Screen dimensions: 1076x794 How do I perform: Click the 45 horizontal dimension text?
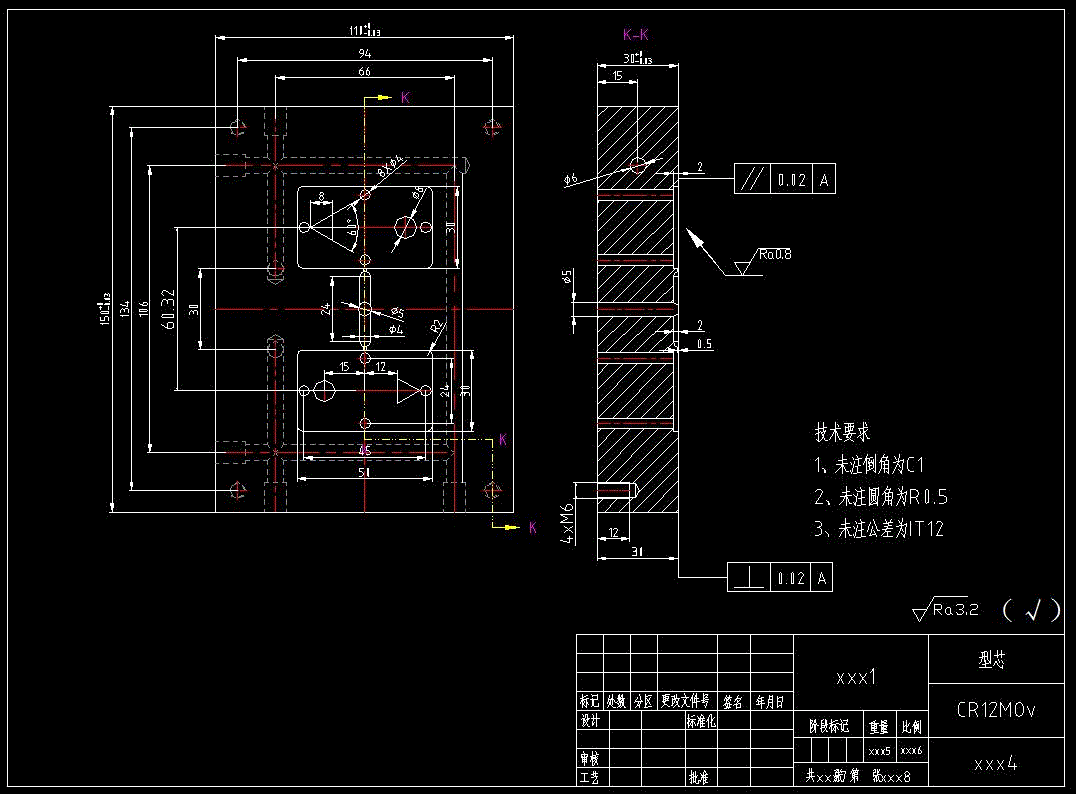pyautogui.click(x=364, y=450)
